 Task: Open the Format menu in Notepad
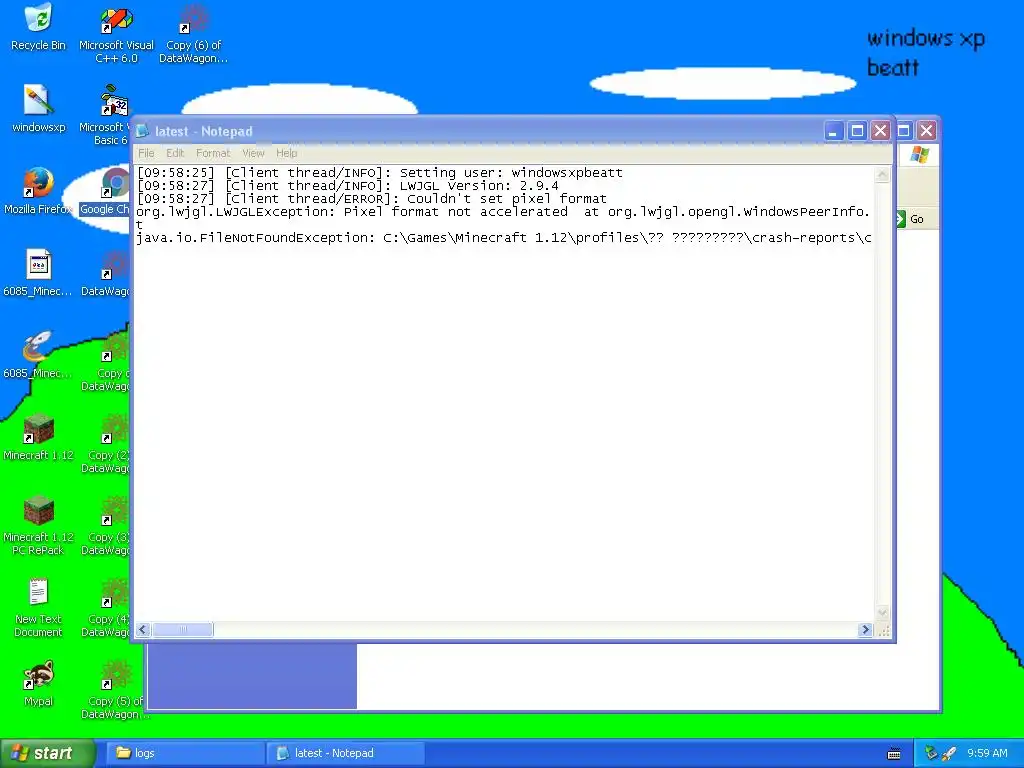(213, 153)
